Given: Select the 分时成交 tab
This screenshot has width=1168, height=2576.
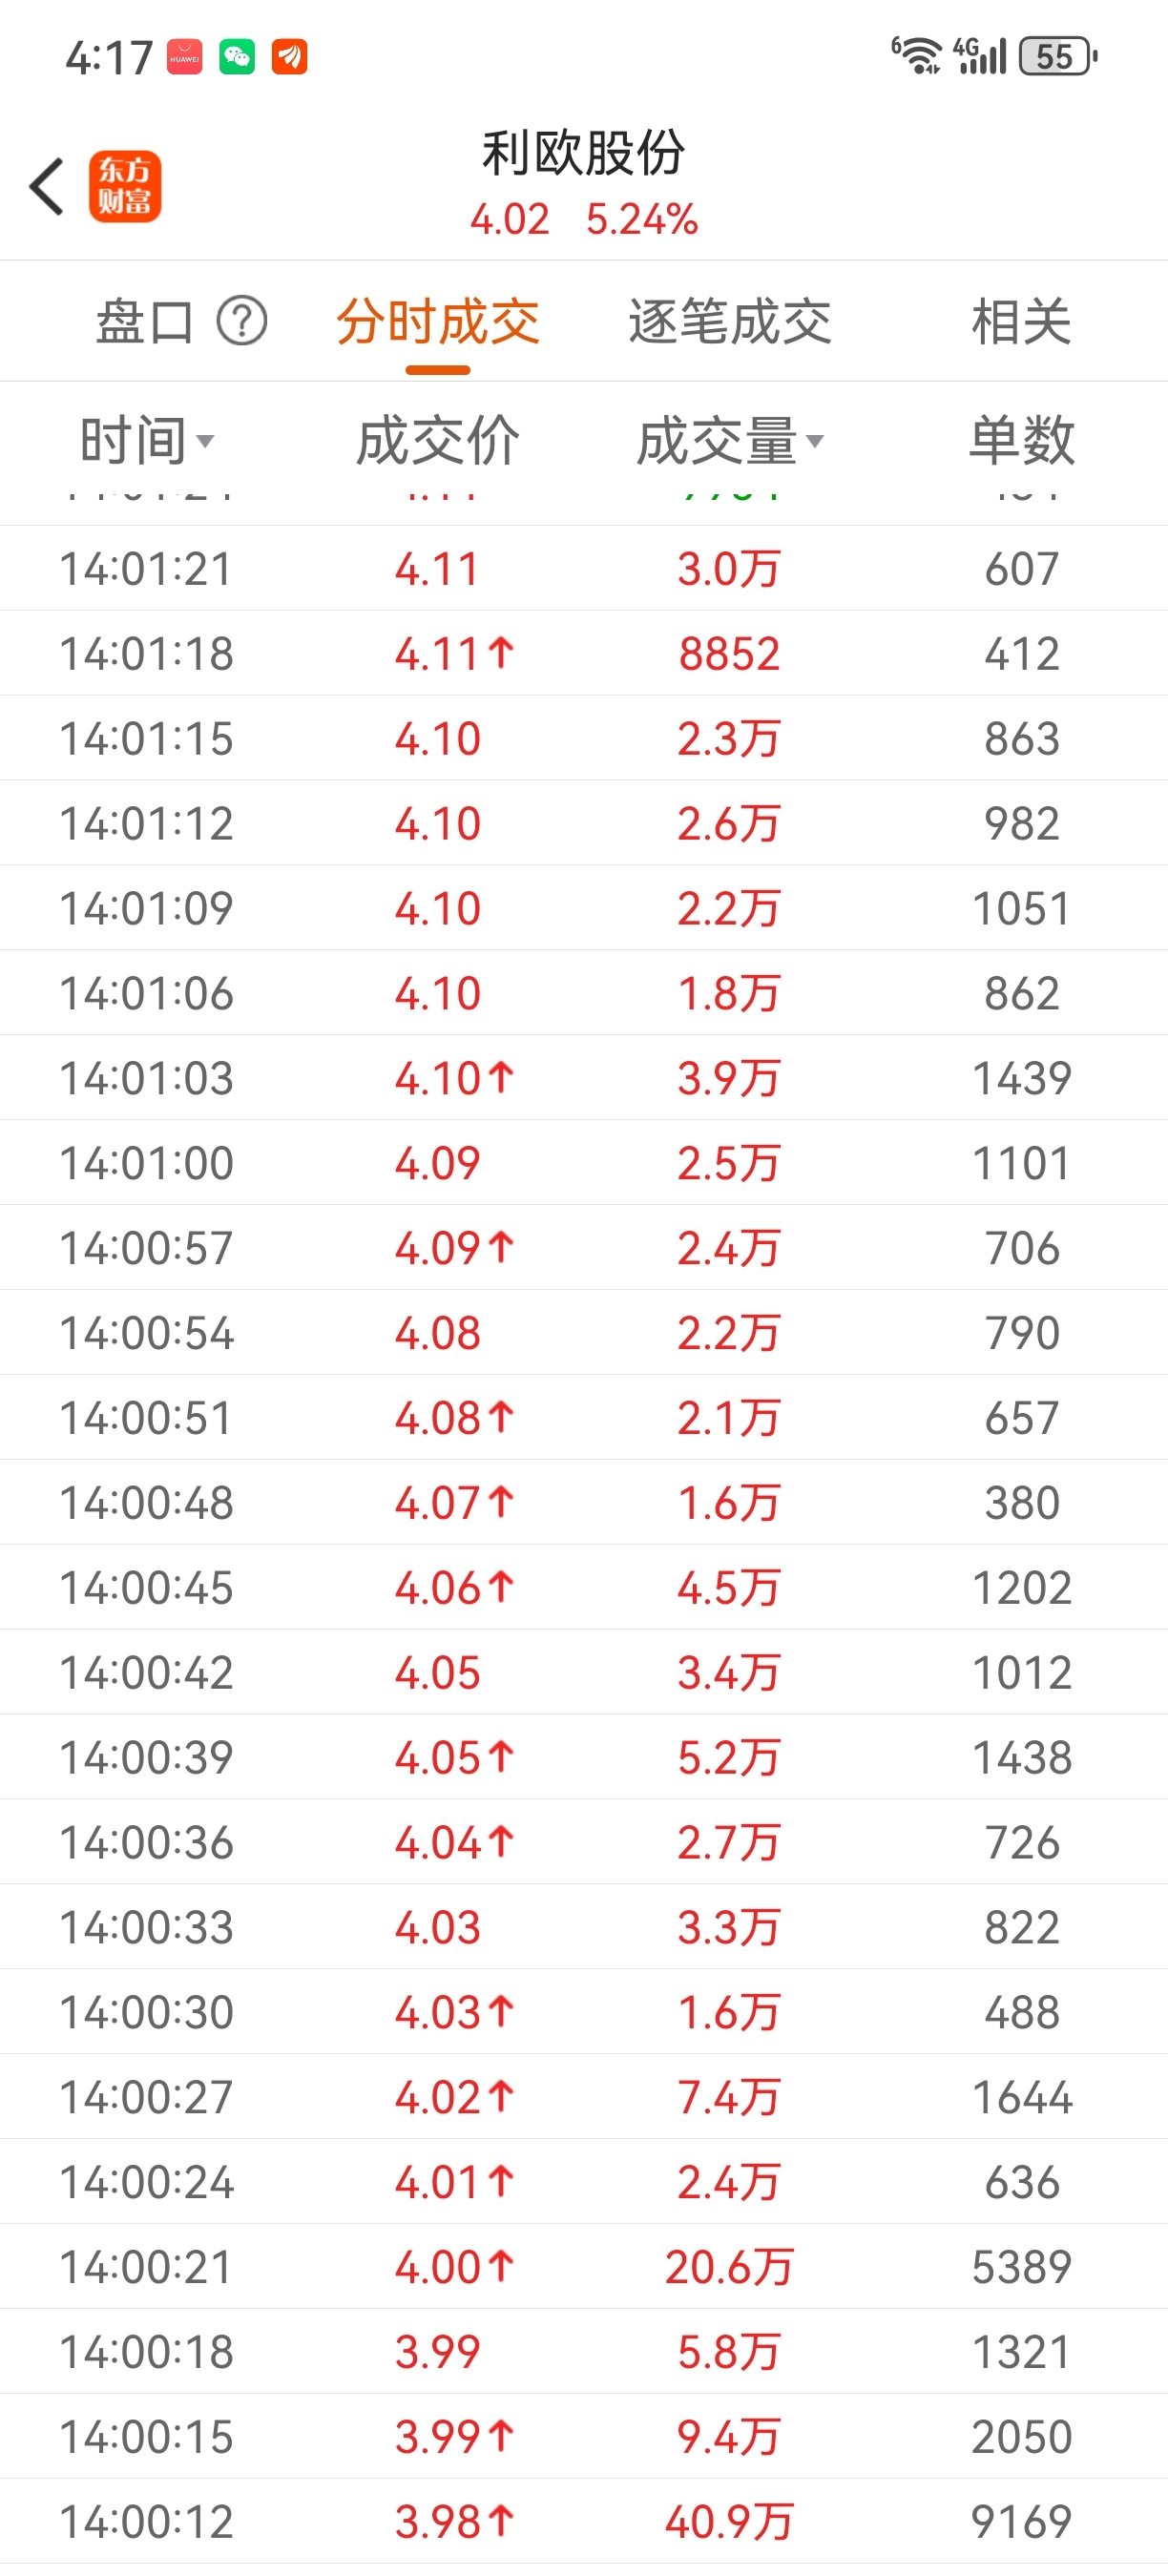Looking at the screenshot, I should [x=438, y=322].
